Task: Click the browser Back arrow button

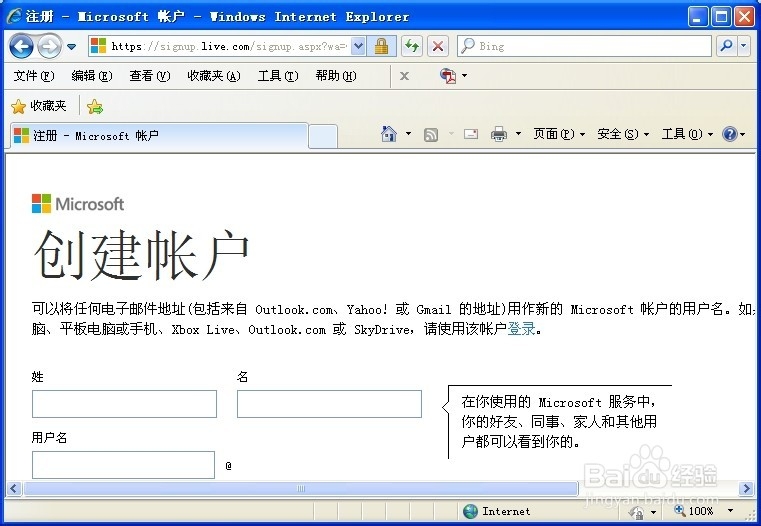Action: 21,47
